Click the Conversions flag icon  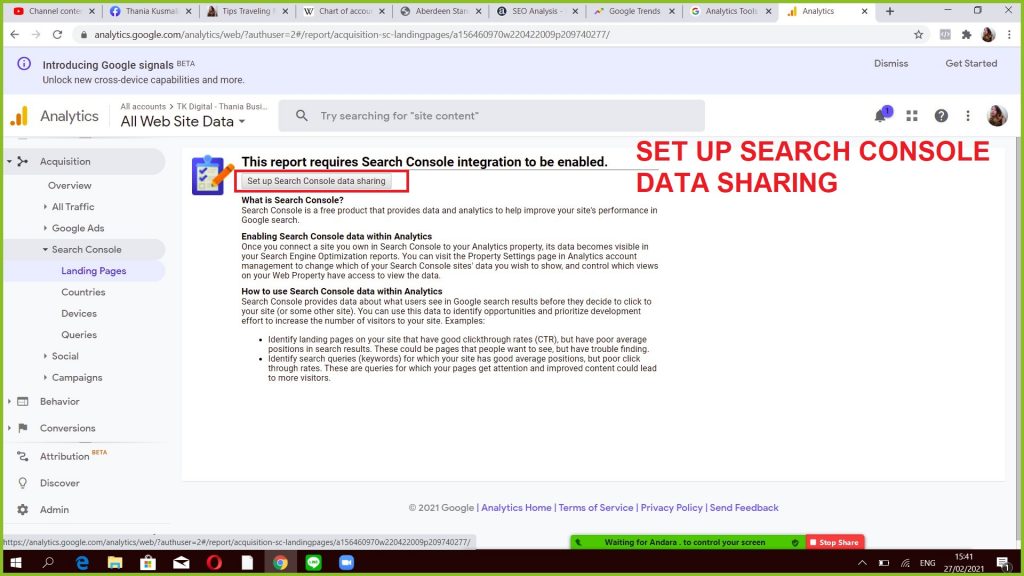[x=22, y=428]
